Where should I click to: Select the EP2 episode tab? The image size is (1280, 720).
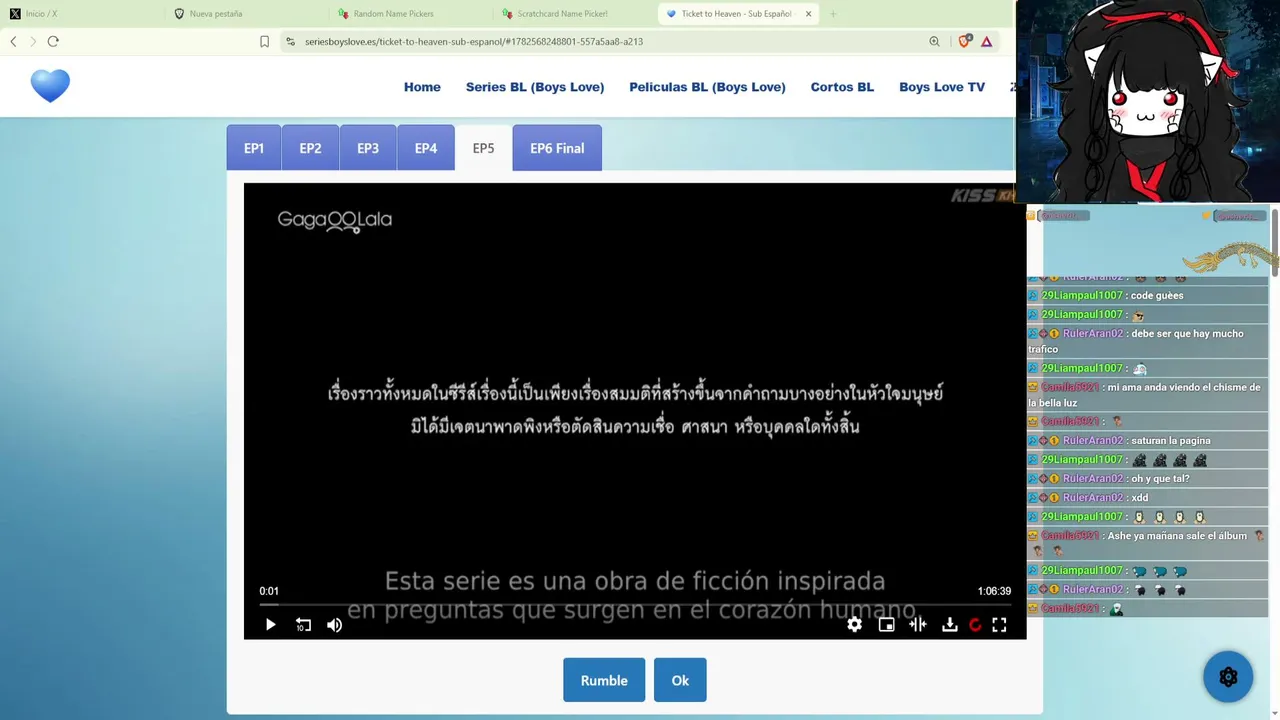pos(310,148)
